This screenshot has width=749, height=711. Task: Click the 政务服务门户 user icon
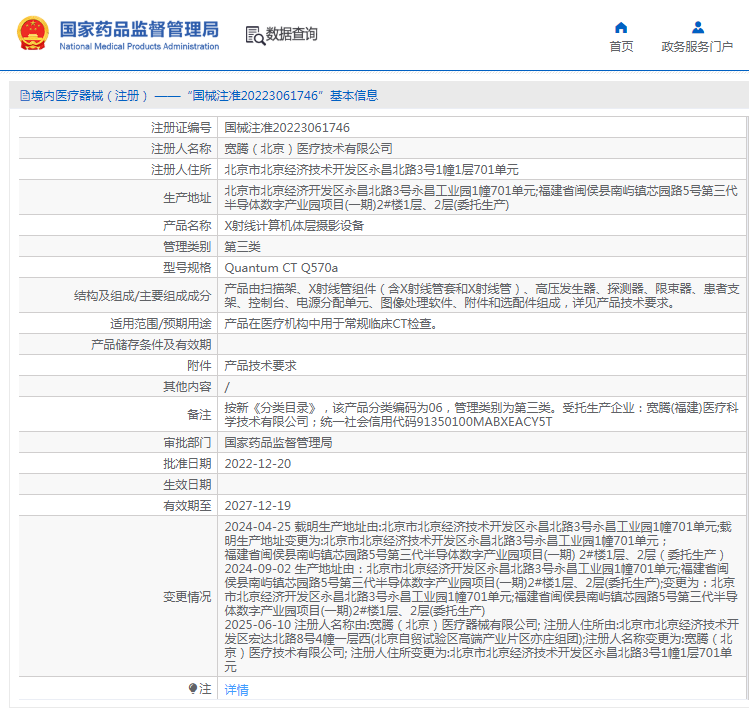pos(697,28)
